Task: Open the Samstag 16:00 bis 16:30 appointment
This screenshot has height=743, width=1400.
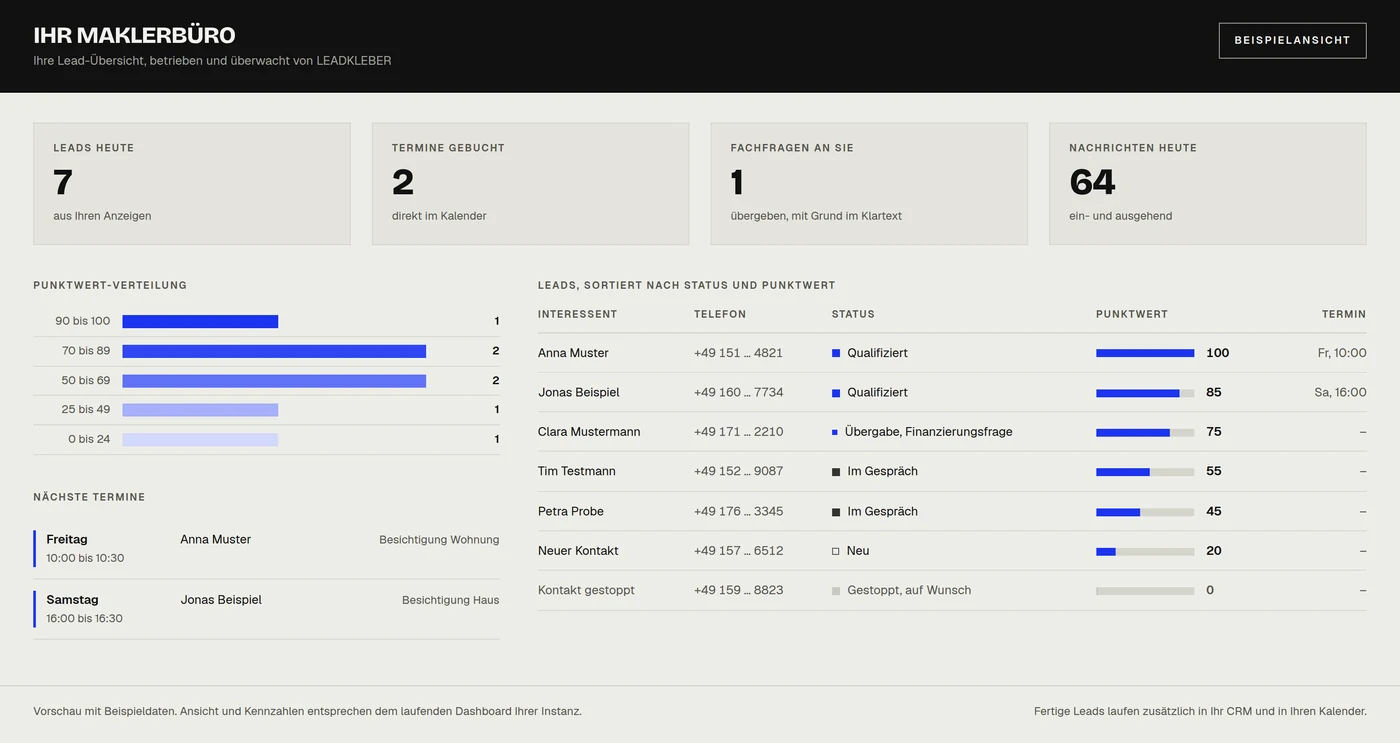Action: click(266, 609)
